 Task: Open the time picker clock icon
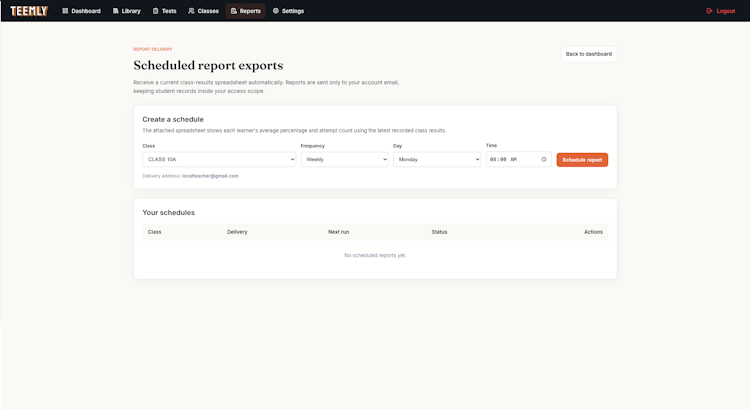point(544,159)
